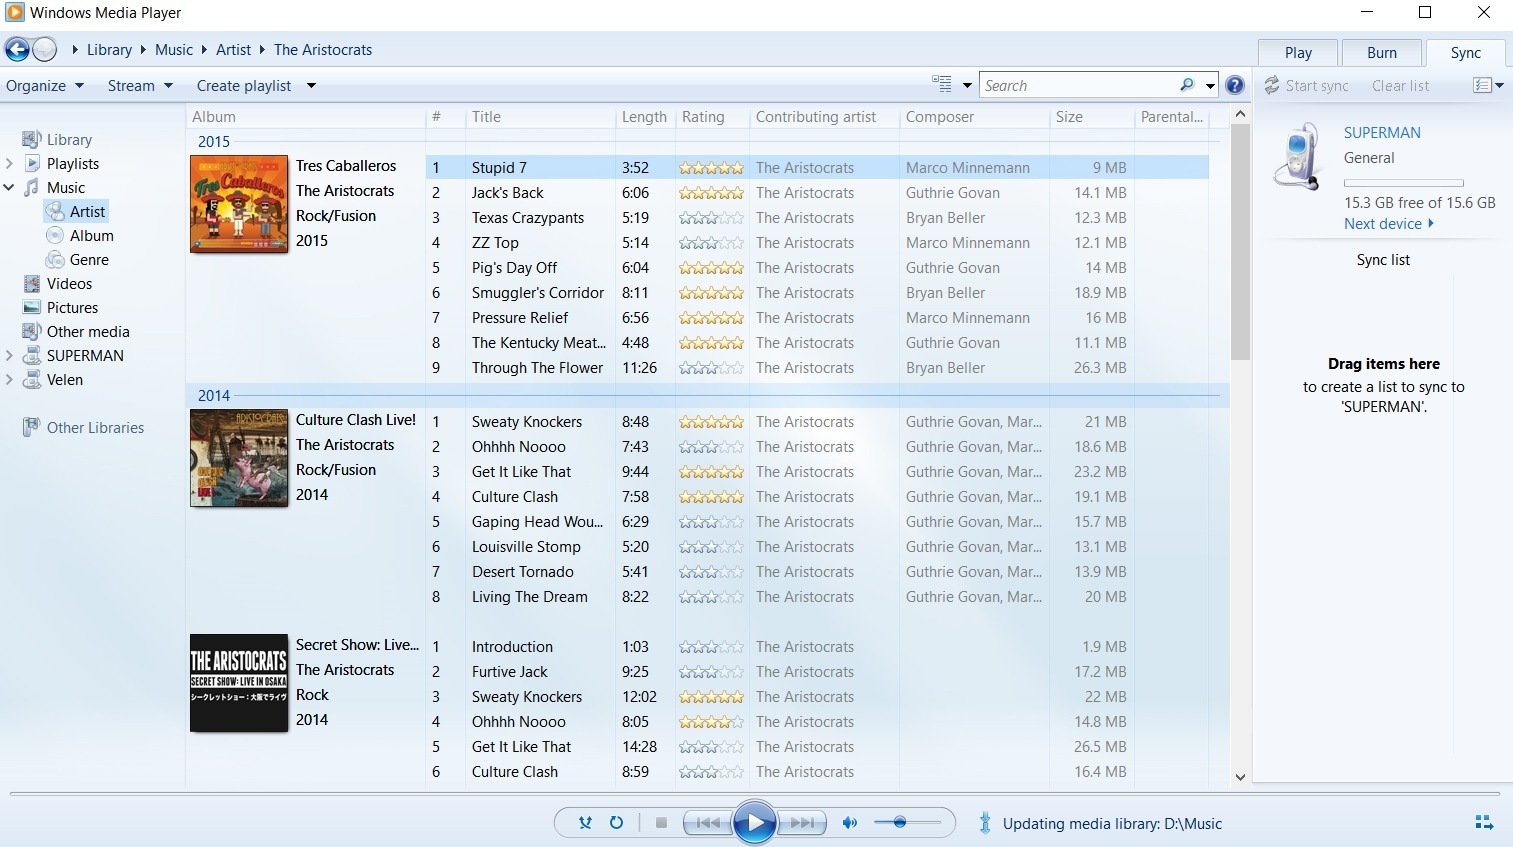Click the Play button in playback controls
Image resolution: width=1513 pixels, height=847 pixels.
[x=755, y=823]
